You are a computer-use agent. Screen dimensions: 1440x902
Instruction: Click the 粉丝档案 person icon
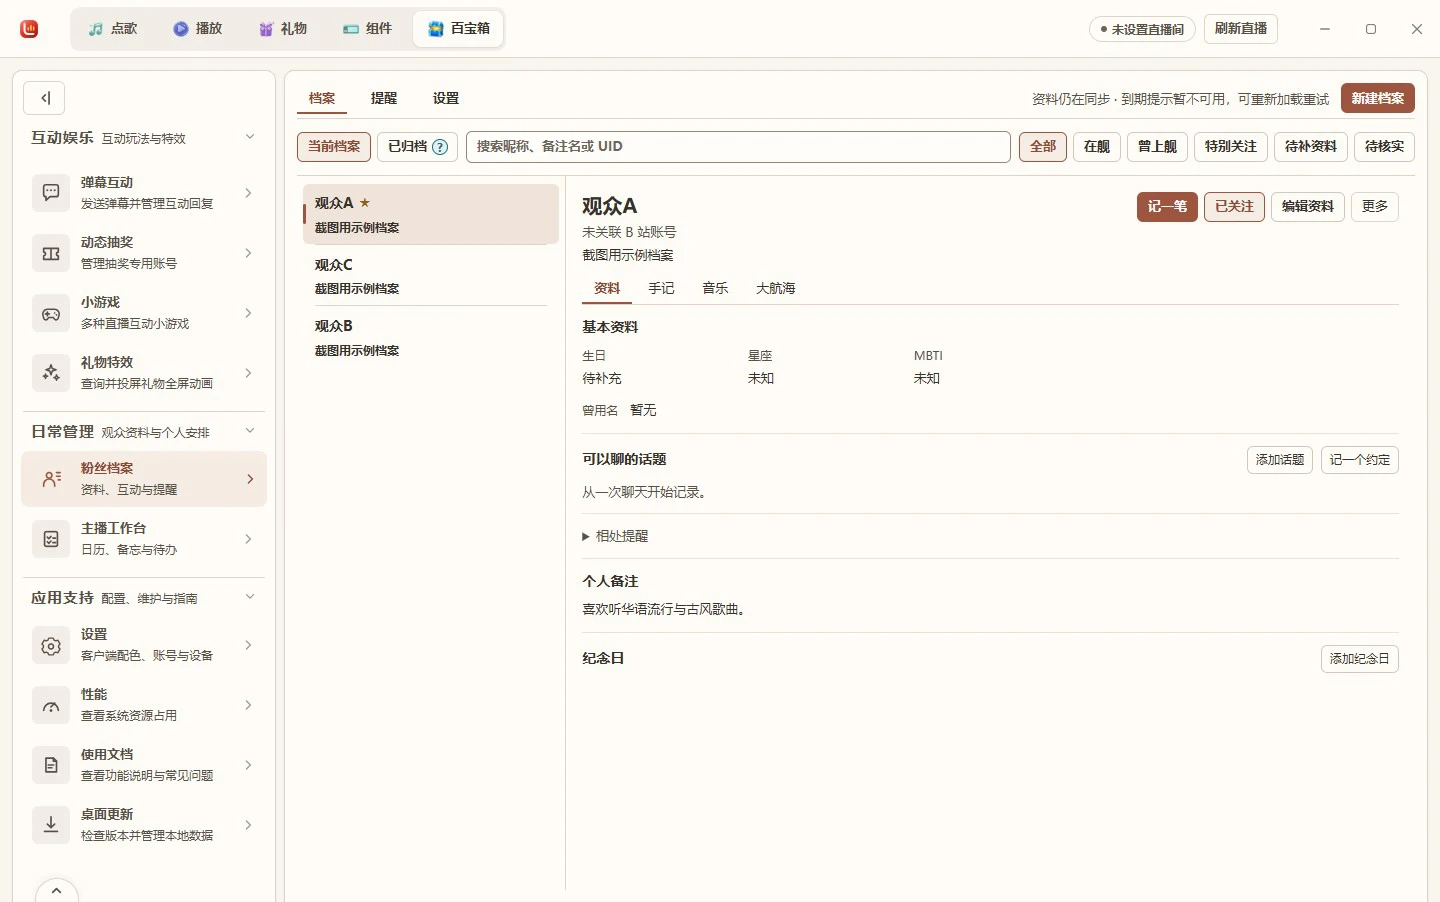[x=51, y=479]
